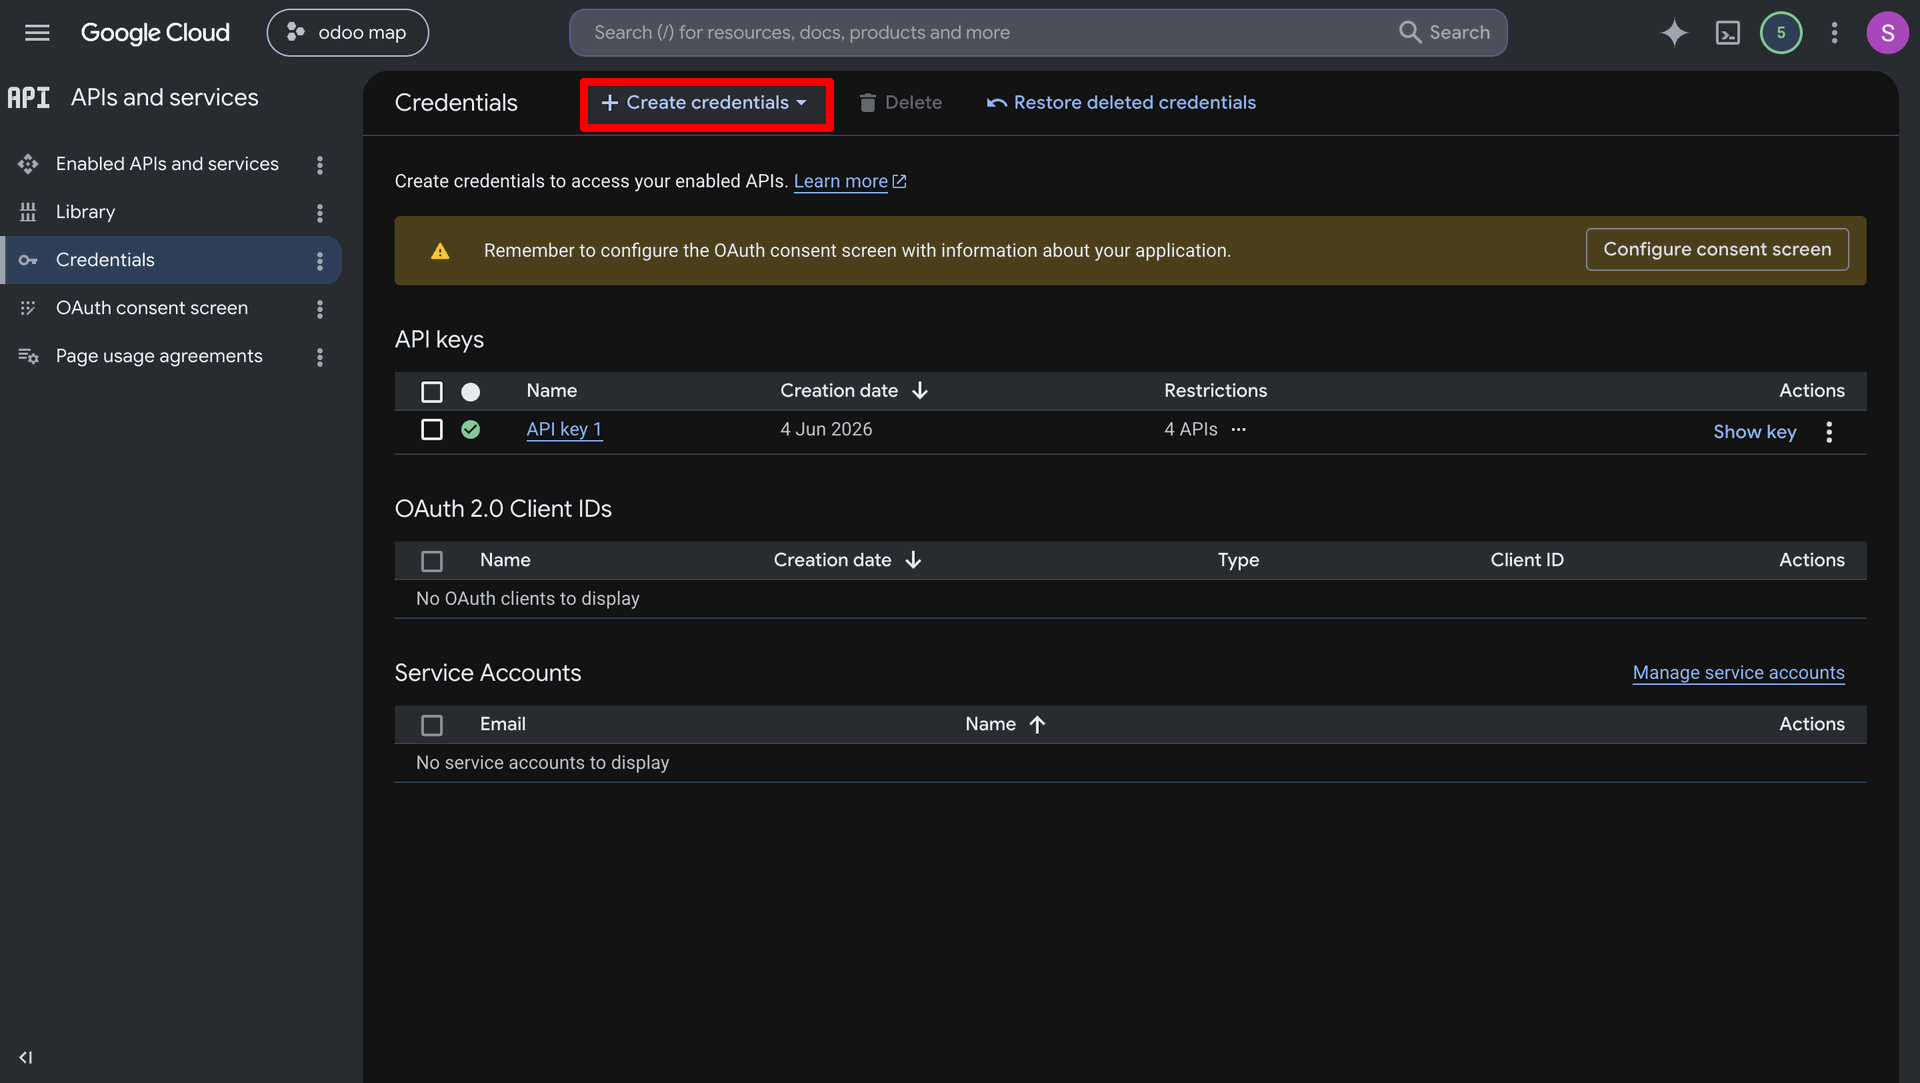Click the search magnifier button

(1444, 33)
